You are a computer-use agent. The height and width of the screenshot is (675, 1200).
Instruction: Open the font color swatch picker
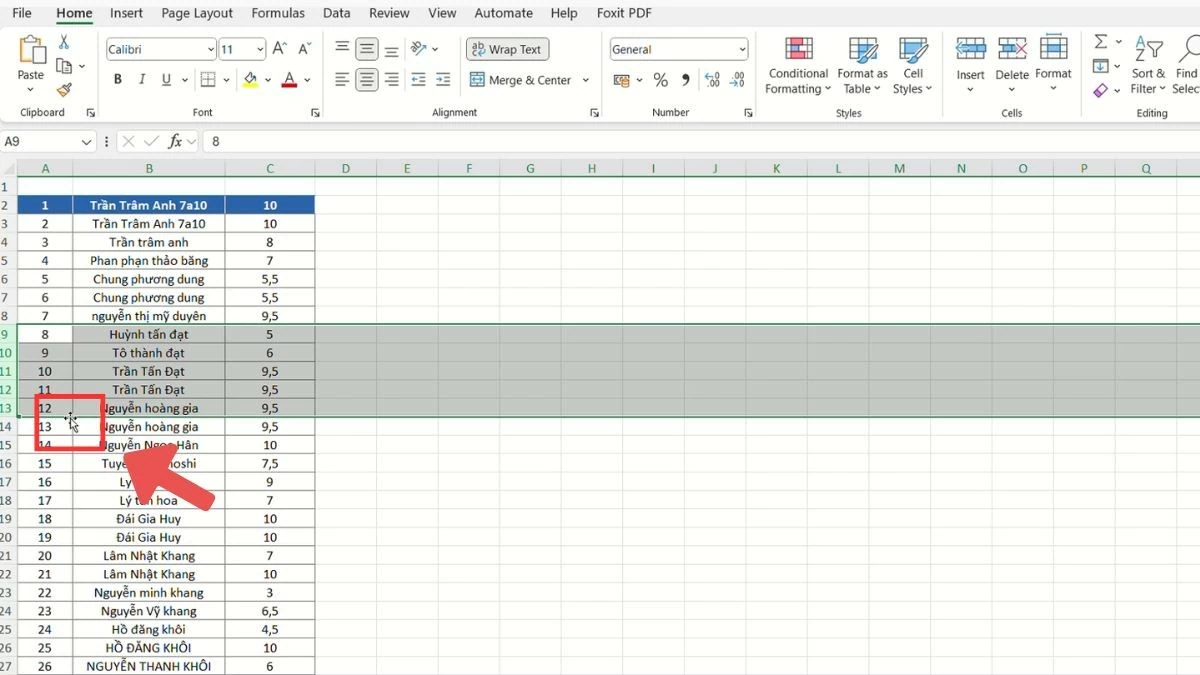pyautogui.click(x=306, y=79)
